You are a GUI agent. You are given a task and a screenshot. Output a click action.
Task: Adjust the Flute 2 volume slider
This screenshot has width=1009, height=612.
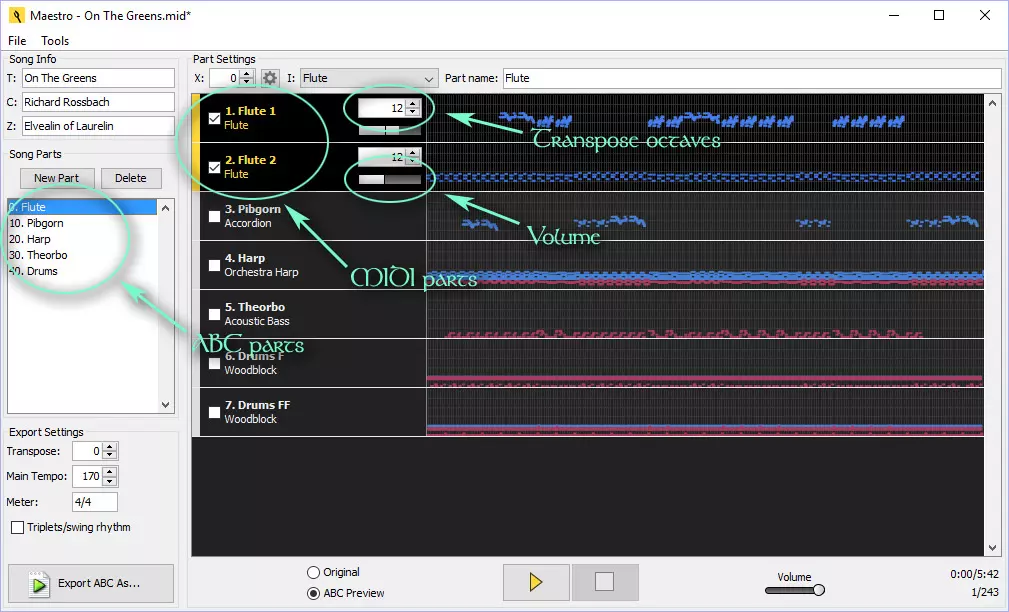click(x=389, y=180)
